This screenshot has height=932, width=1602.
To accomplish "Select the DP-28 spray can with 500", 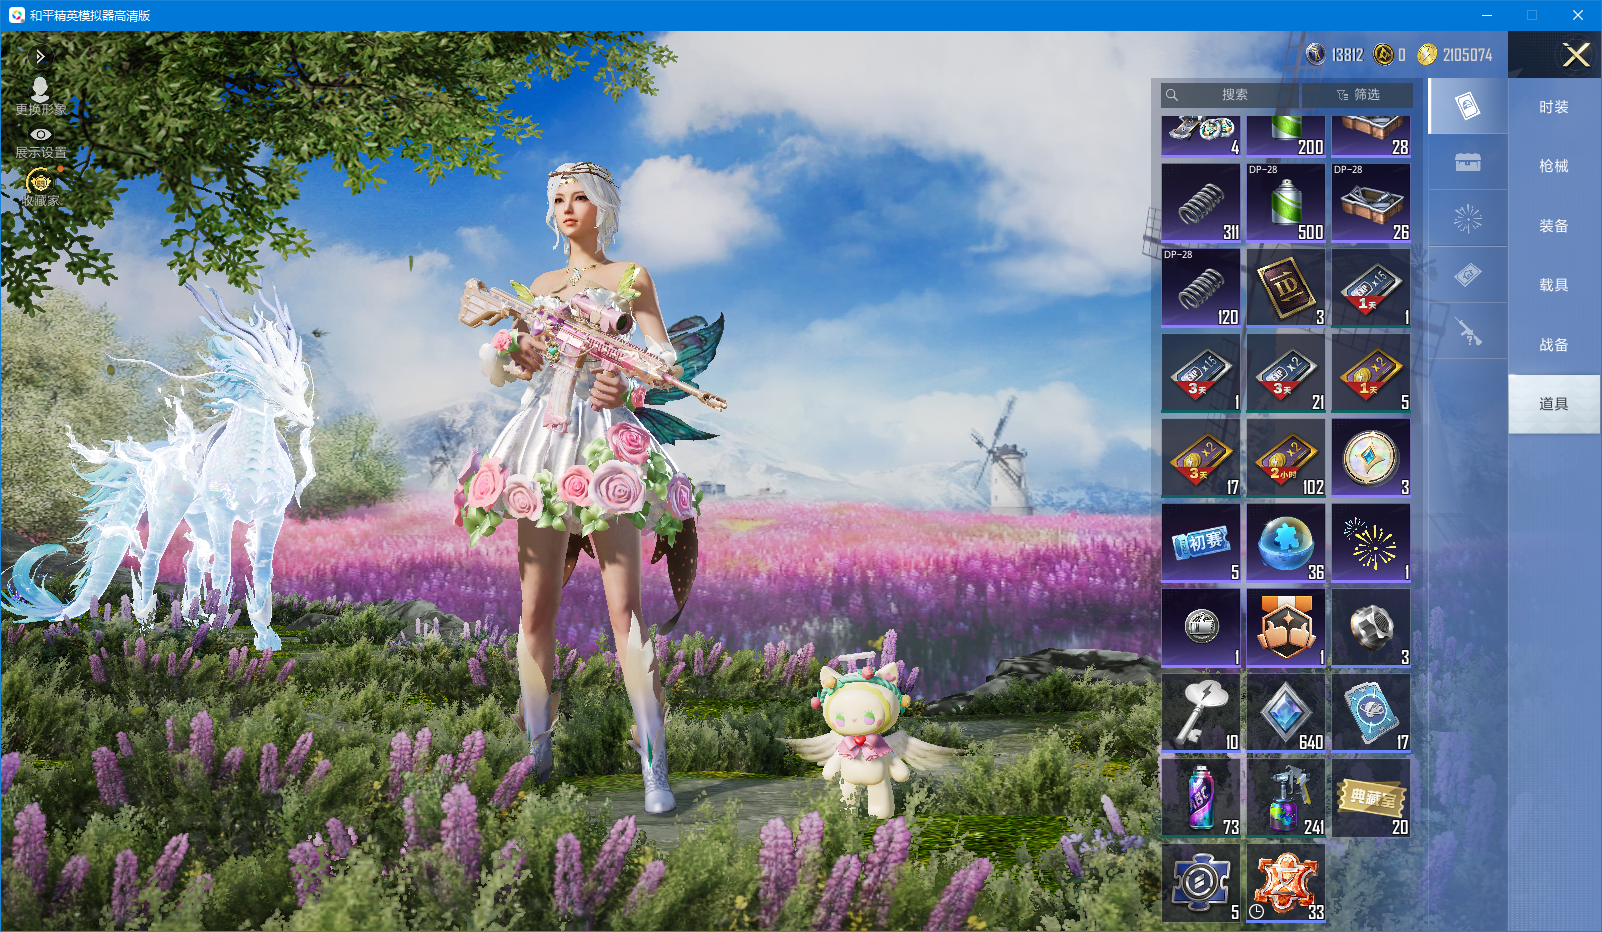I will coord(1286,203).
